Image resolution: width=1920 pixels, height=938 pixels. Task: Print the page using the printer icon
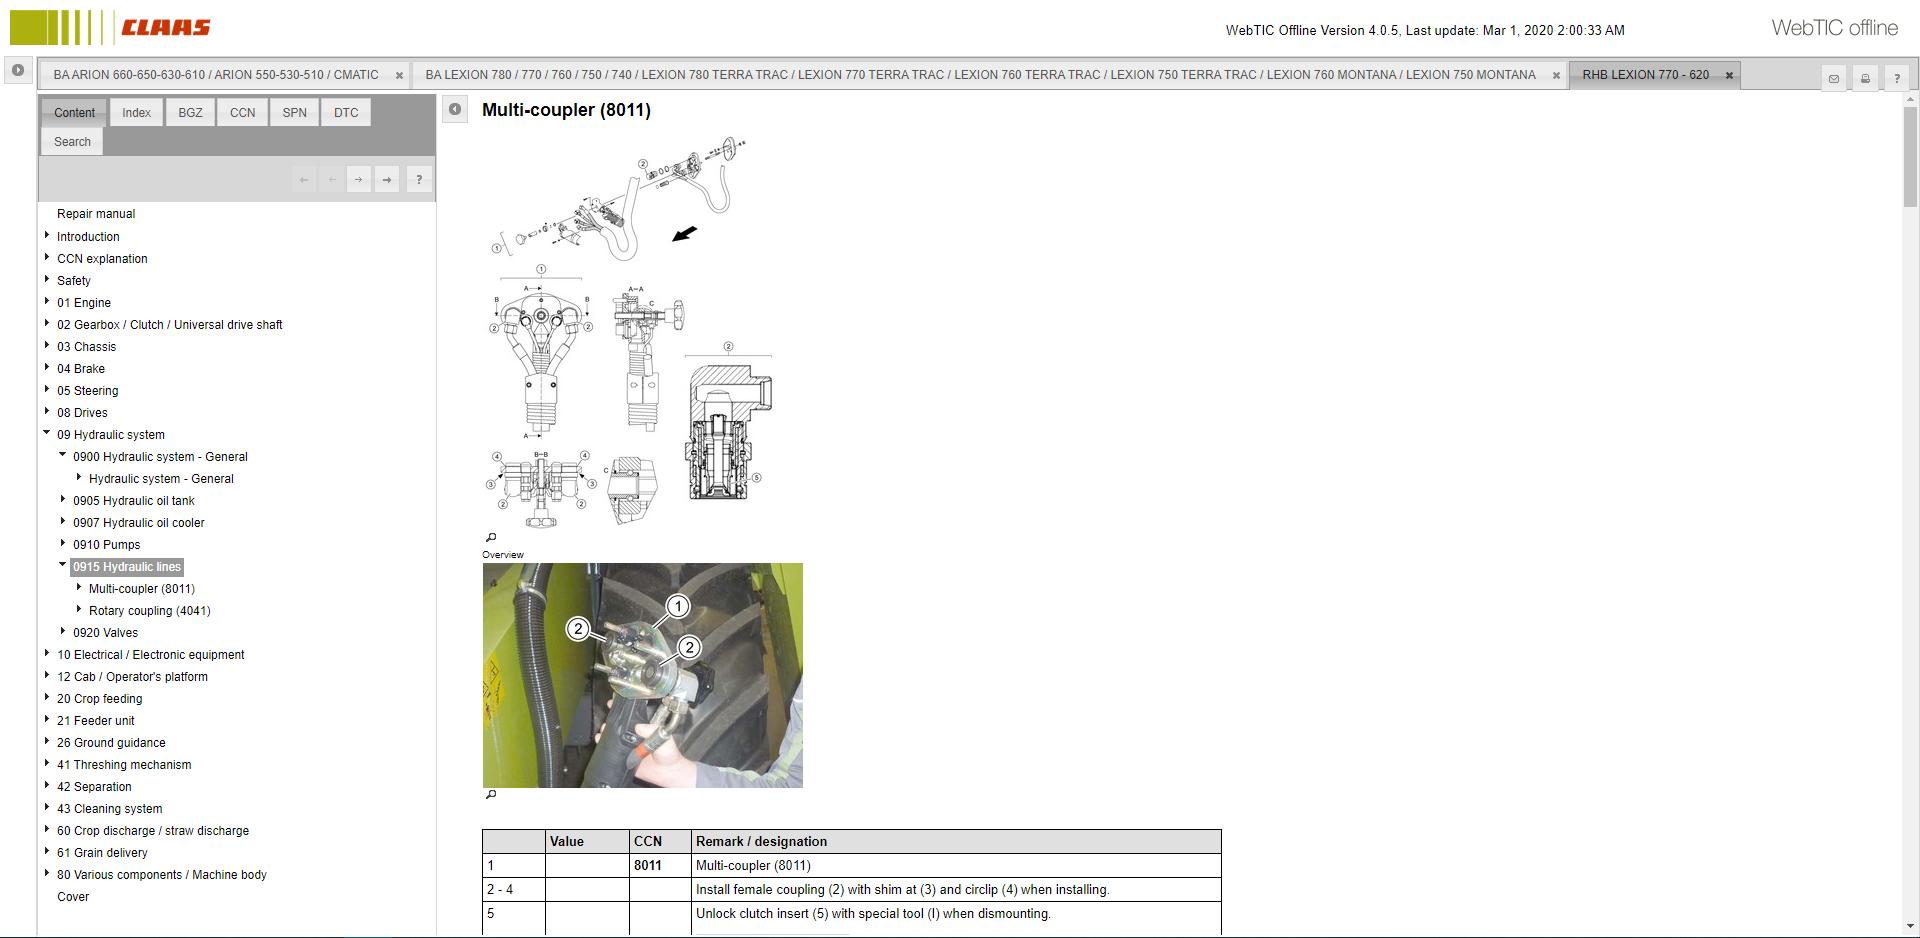1865,78
